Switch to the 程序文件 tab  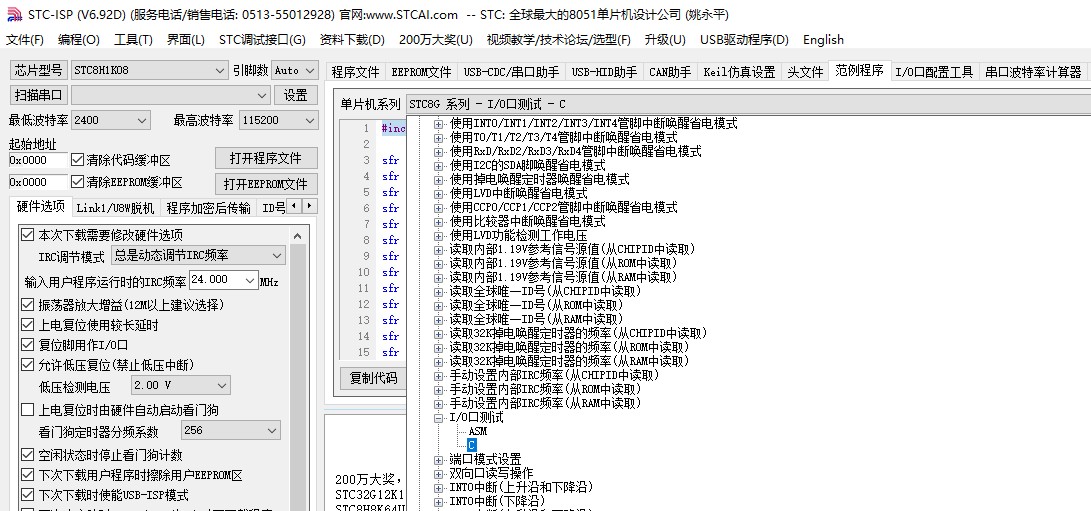(x=355, y=72)
